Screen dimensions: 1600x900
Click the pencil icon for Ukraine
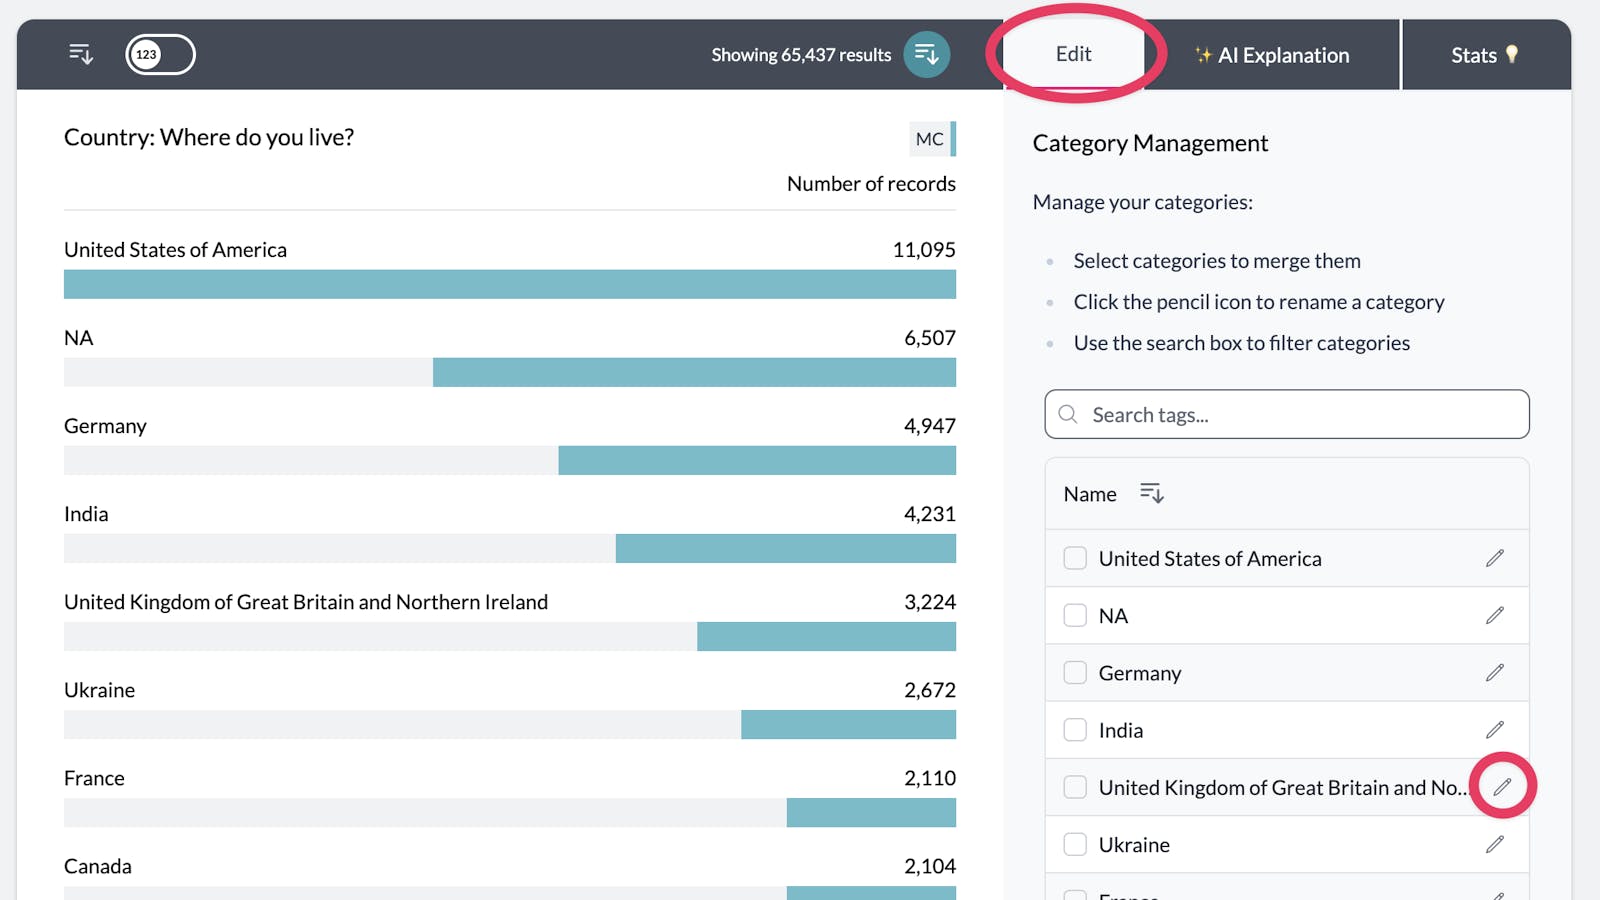point(1495,845)
